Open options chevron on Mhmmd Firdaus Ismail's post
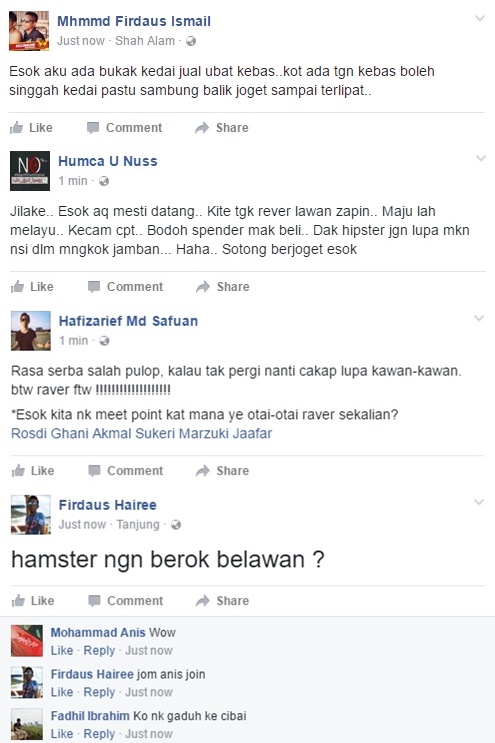 pyautogui.click(x=480, y=18)
